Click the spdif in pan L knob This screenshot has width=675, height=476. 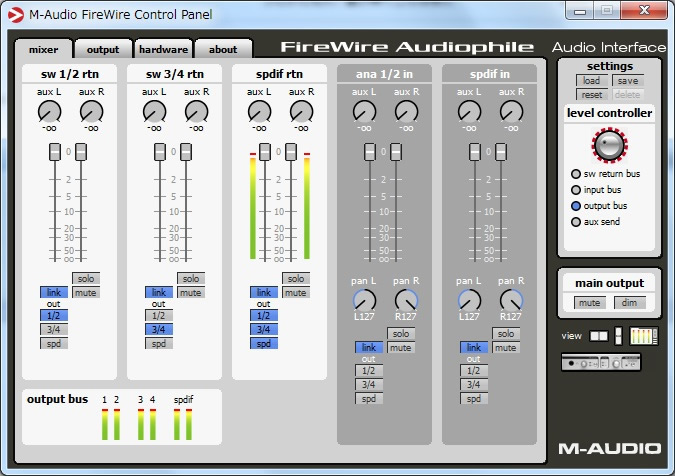[470, 300]
